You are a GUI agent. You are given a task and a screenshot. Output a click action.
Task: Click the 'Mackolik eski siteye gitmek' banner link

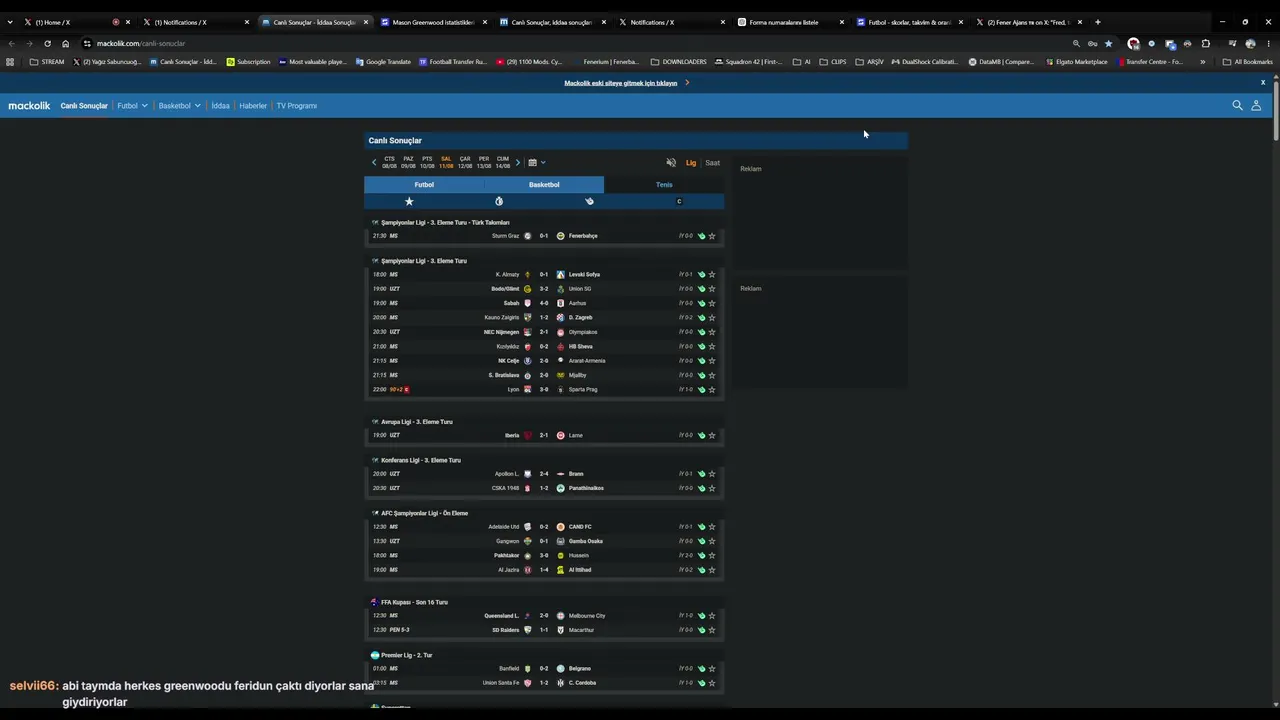coord(621,83)
